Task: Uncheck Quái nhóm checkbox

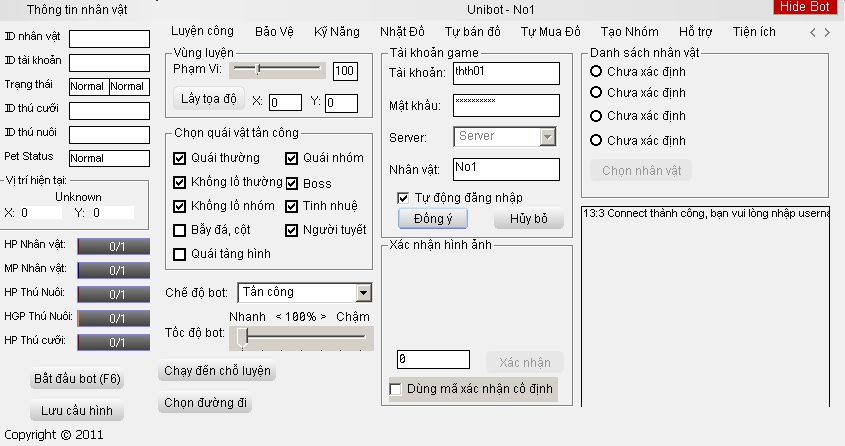Action: click(292, 158)
